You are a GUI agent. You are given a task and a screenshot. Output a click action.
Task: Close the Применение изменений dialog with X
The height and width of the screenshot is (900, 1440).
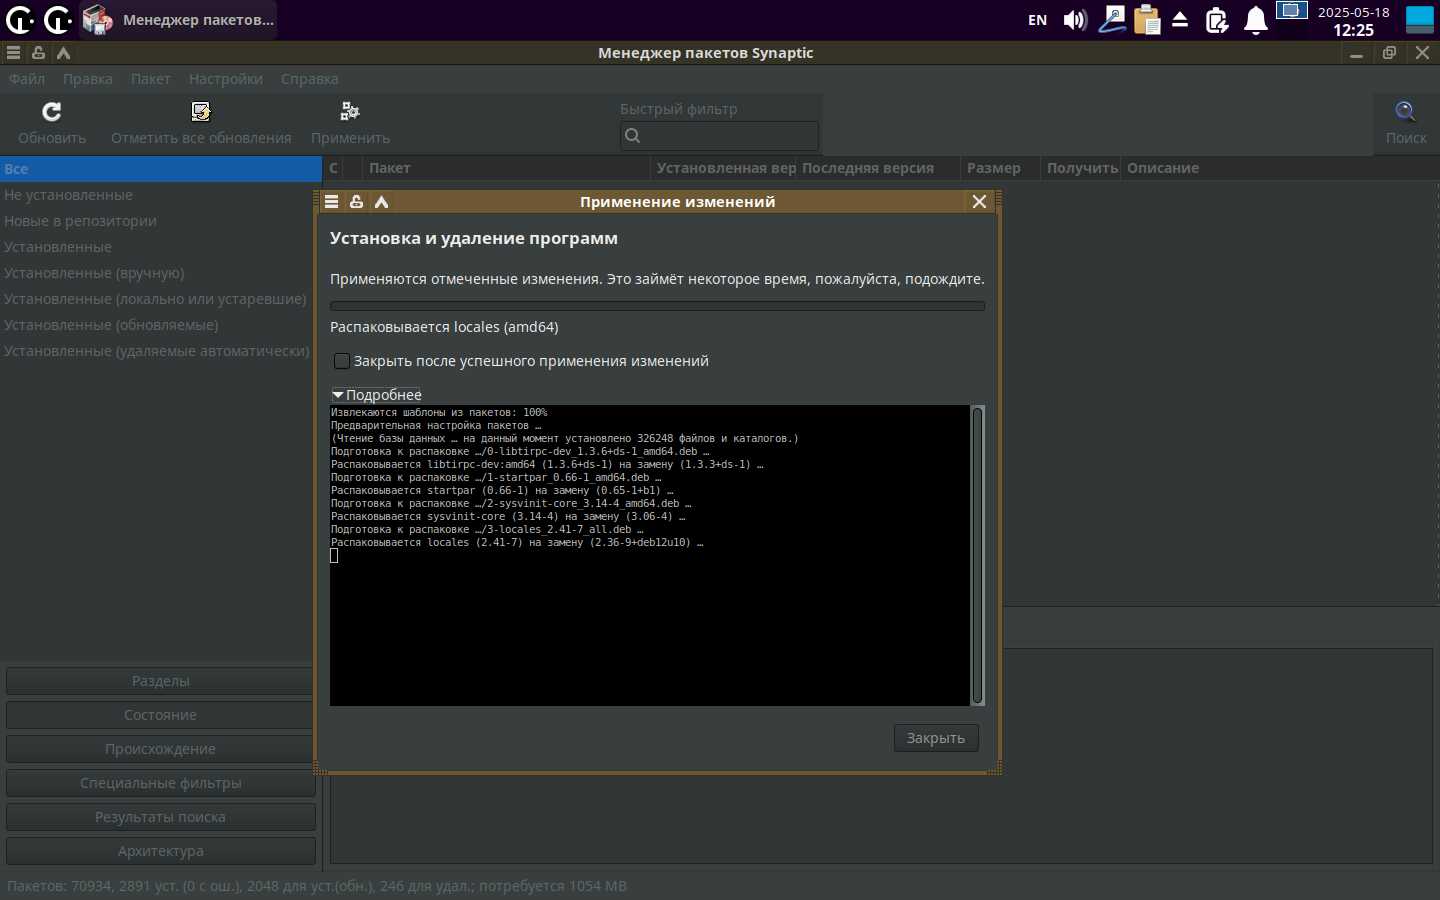click(x=979, y=201)
